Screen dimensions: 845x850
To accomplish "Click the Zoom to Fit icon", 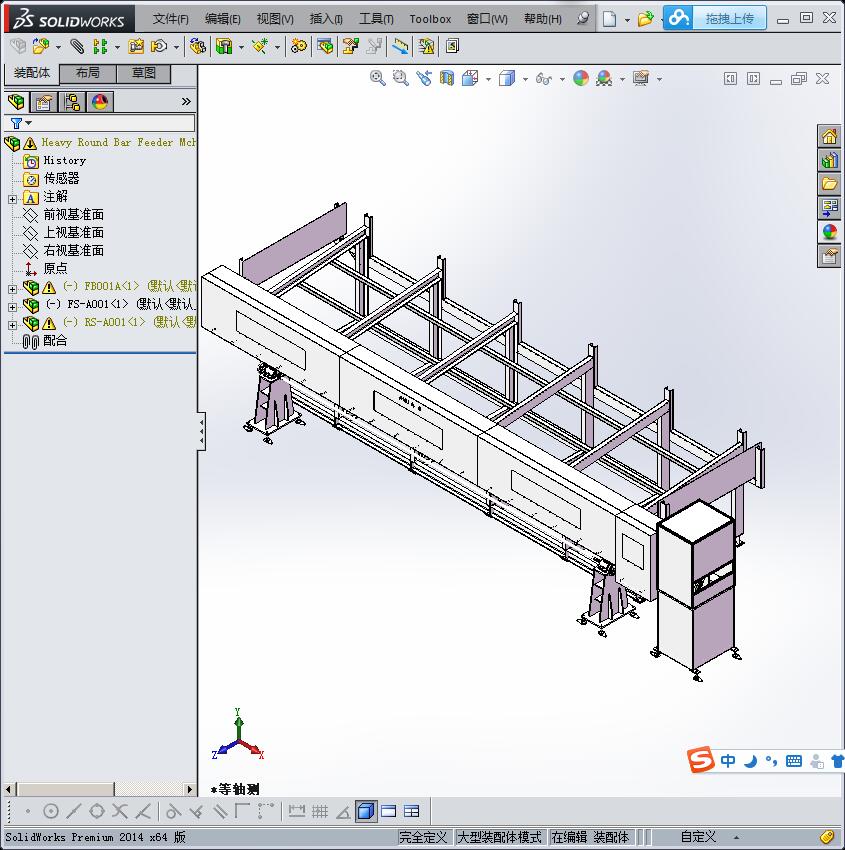I will coord(377,79).
